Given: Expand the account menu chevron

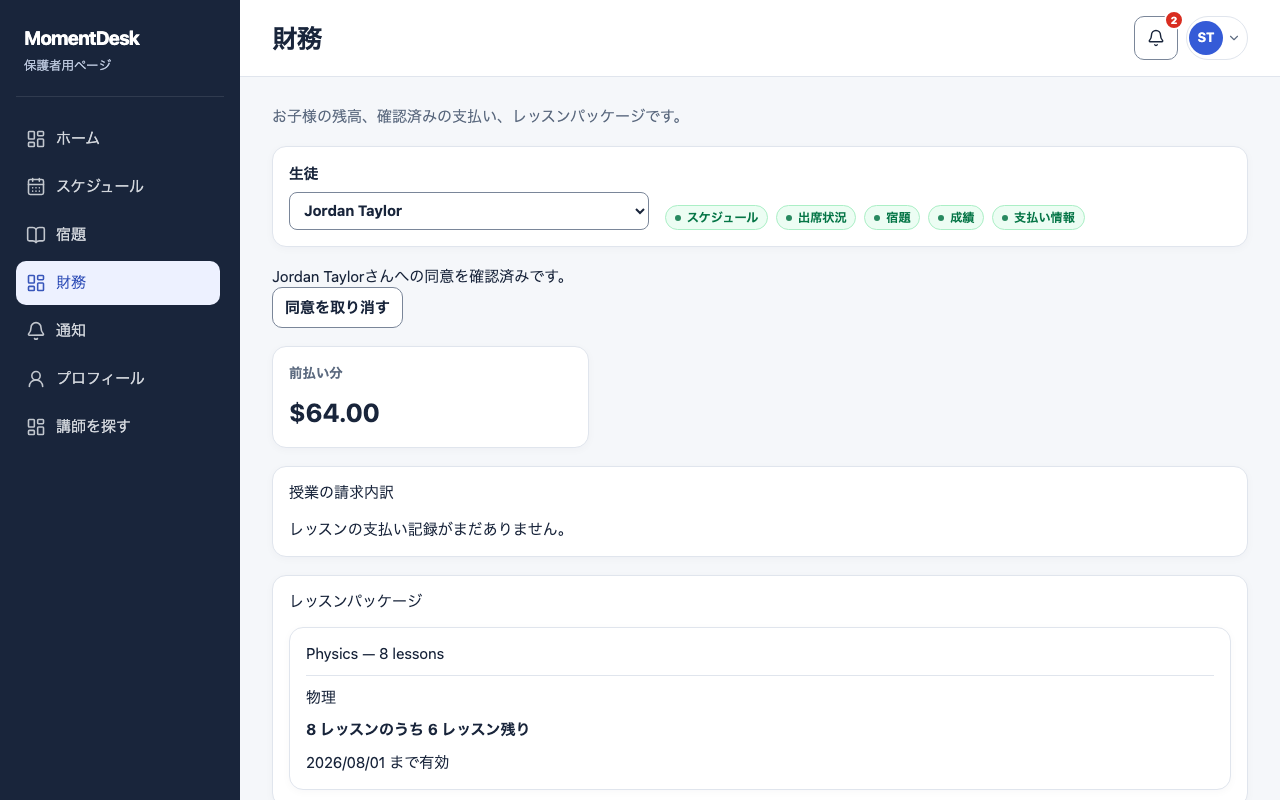Looking at the screenshot, I should [1234, 38].
